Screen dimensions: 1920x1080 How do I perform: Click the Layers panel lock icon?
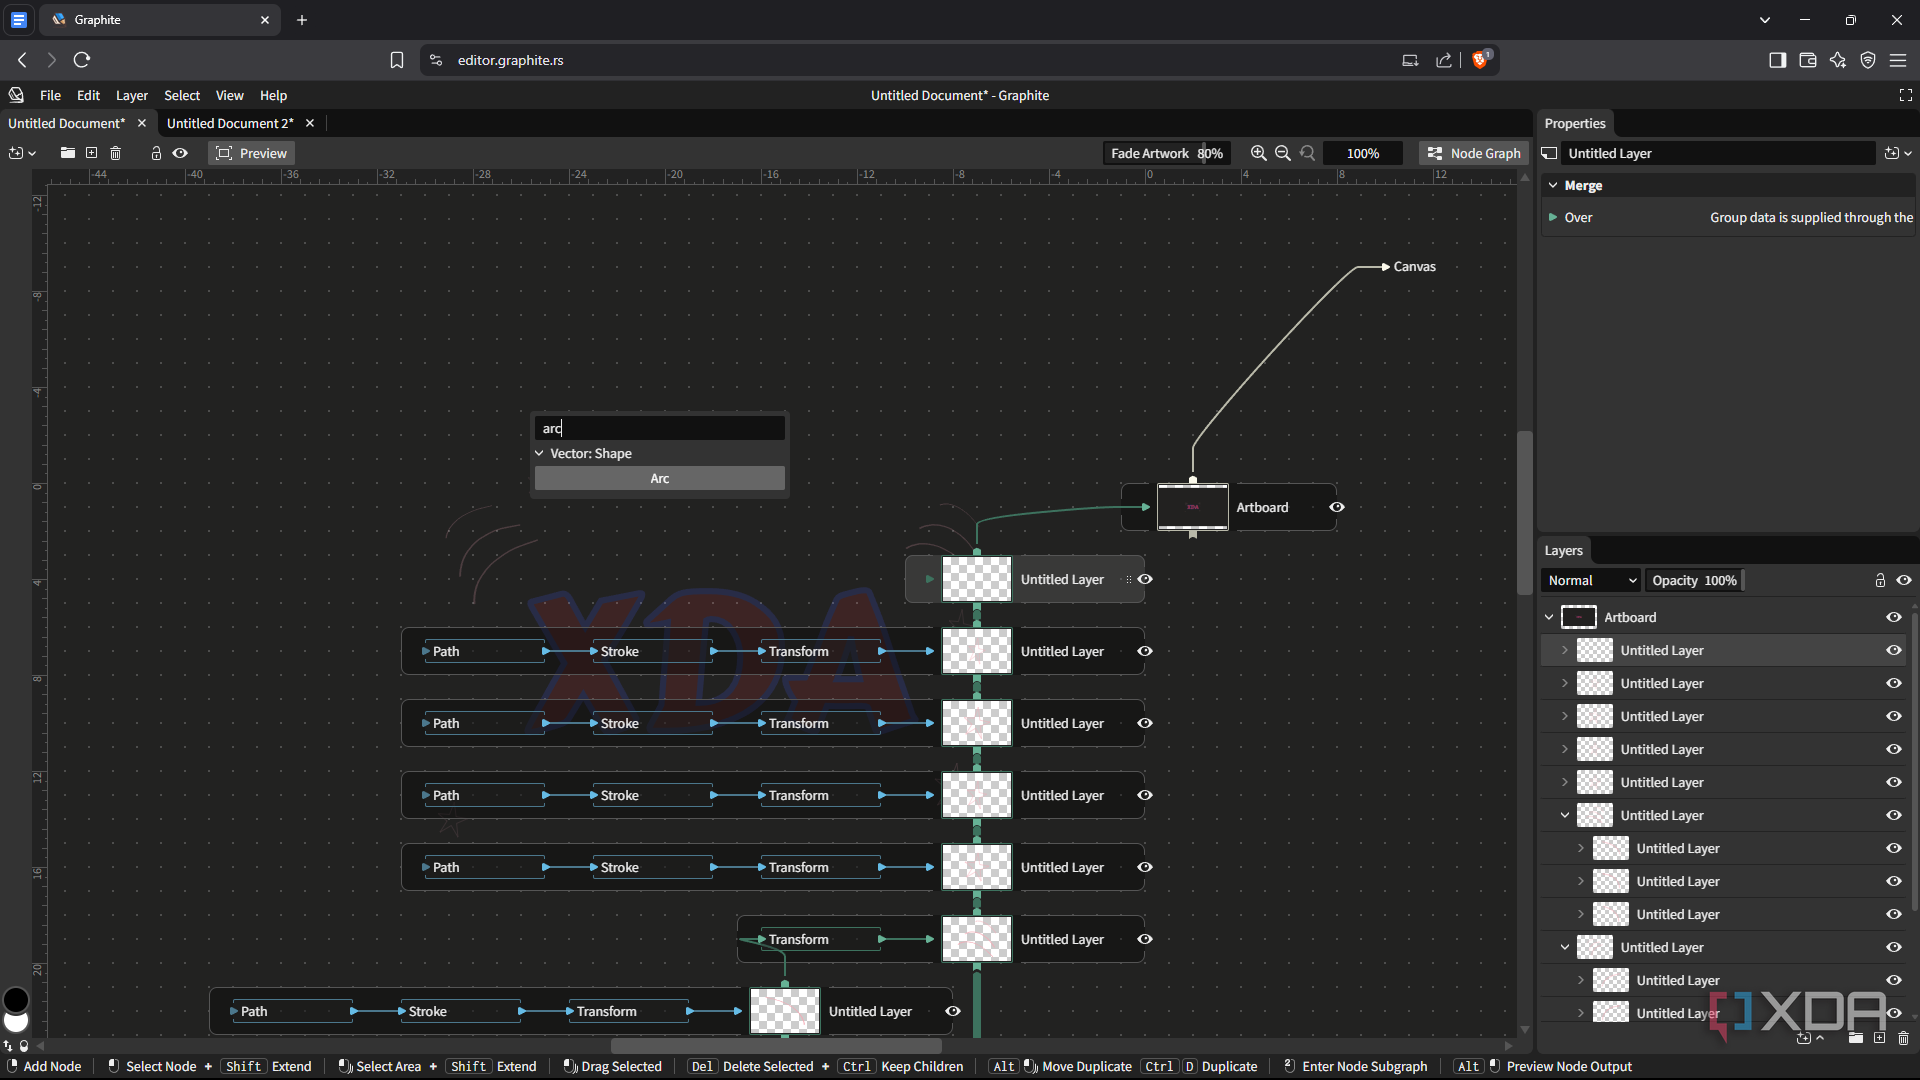1880,580
